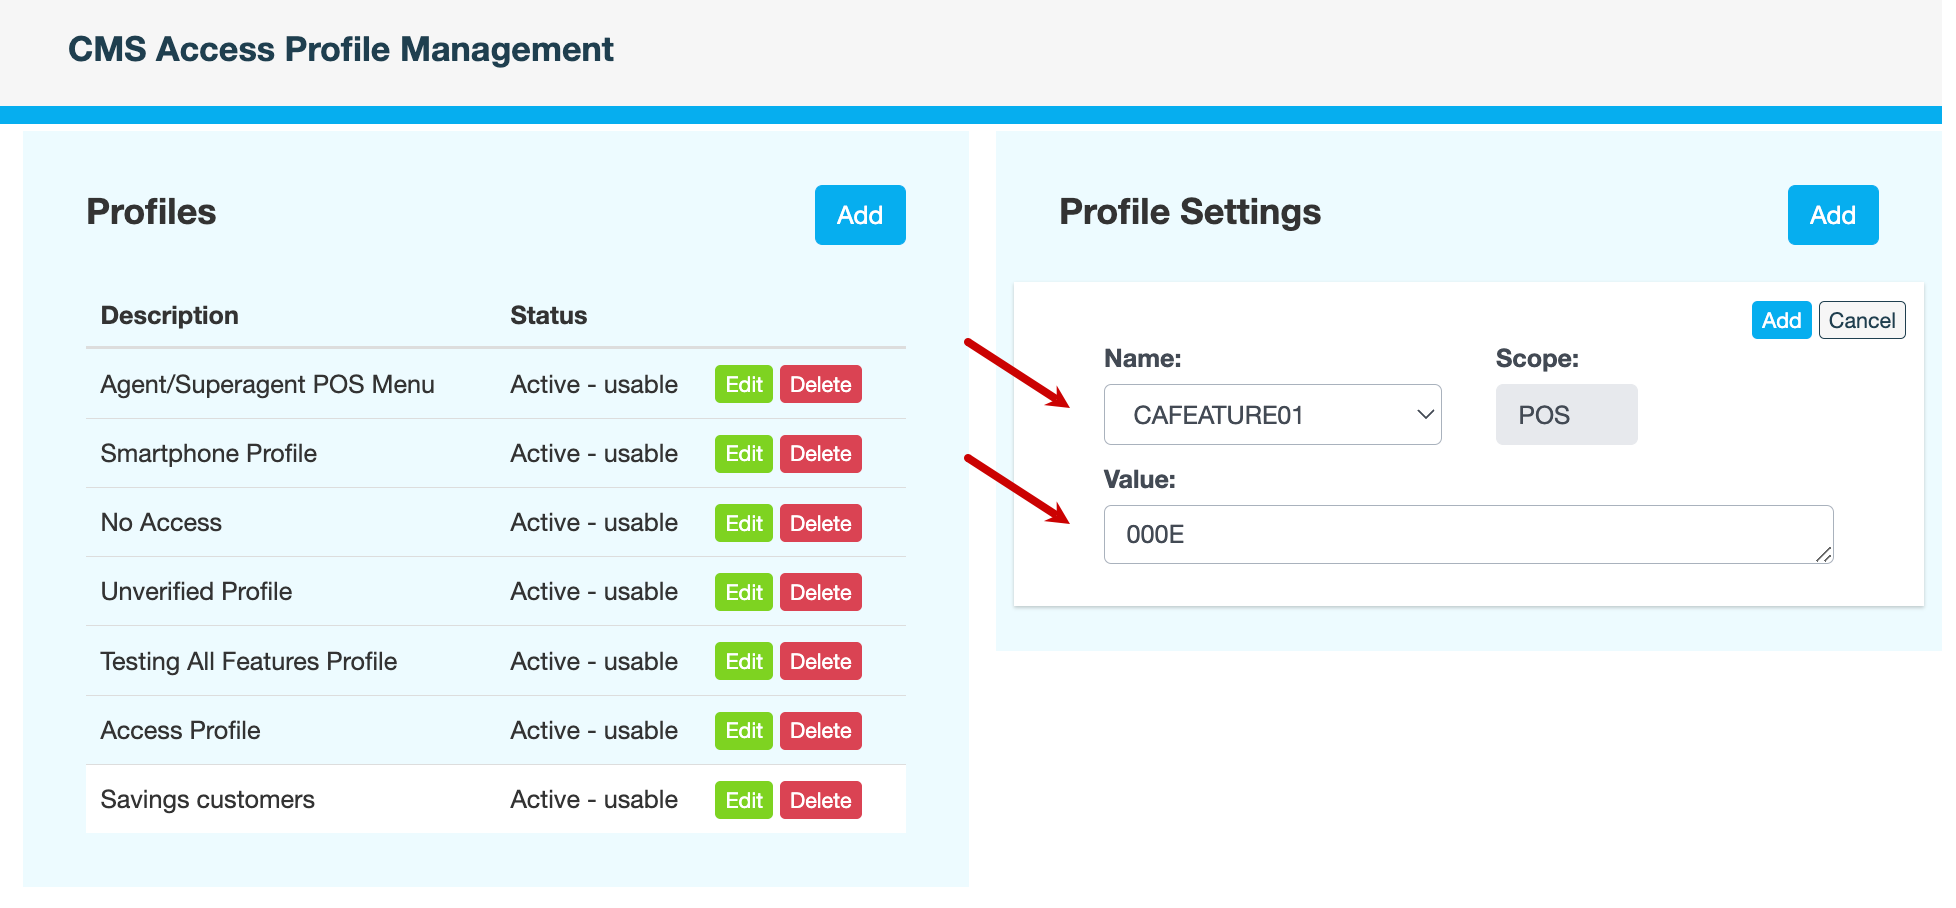Edit the Smartphone Profile entry
Viewport: 1956px width, 908px height.
pos(743,454)
